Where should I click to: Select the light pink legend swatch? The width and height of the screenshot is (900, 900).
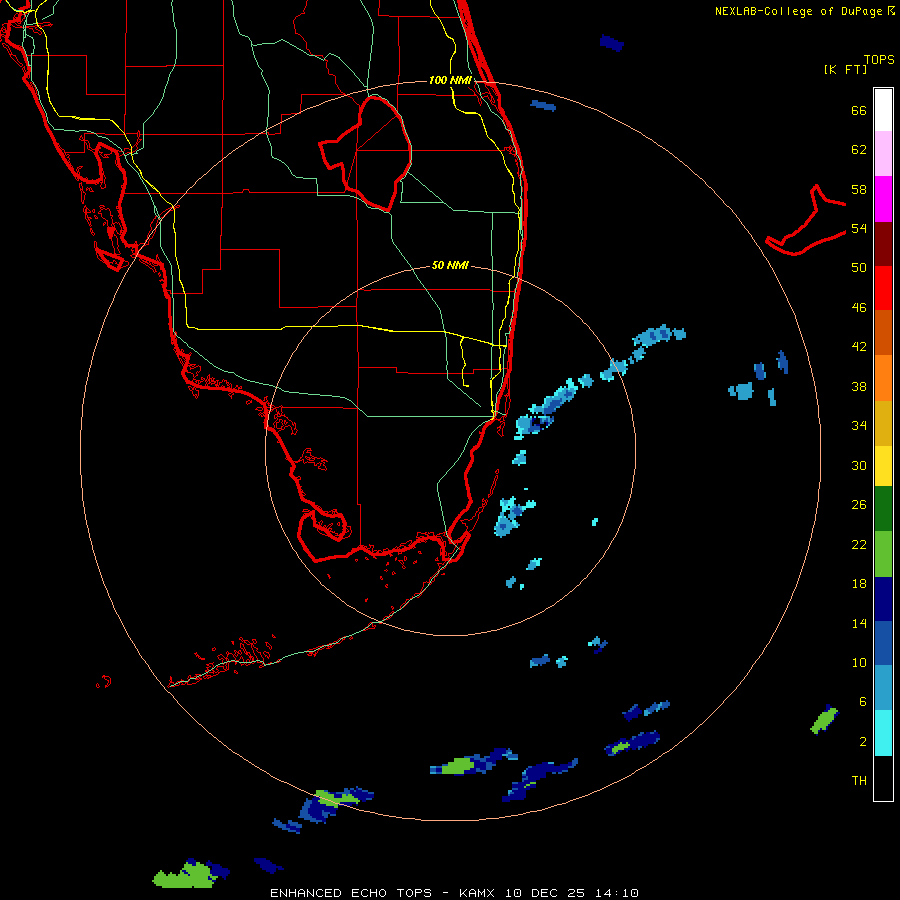point(883,153)
